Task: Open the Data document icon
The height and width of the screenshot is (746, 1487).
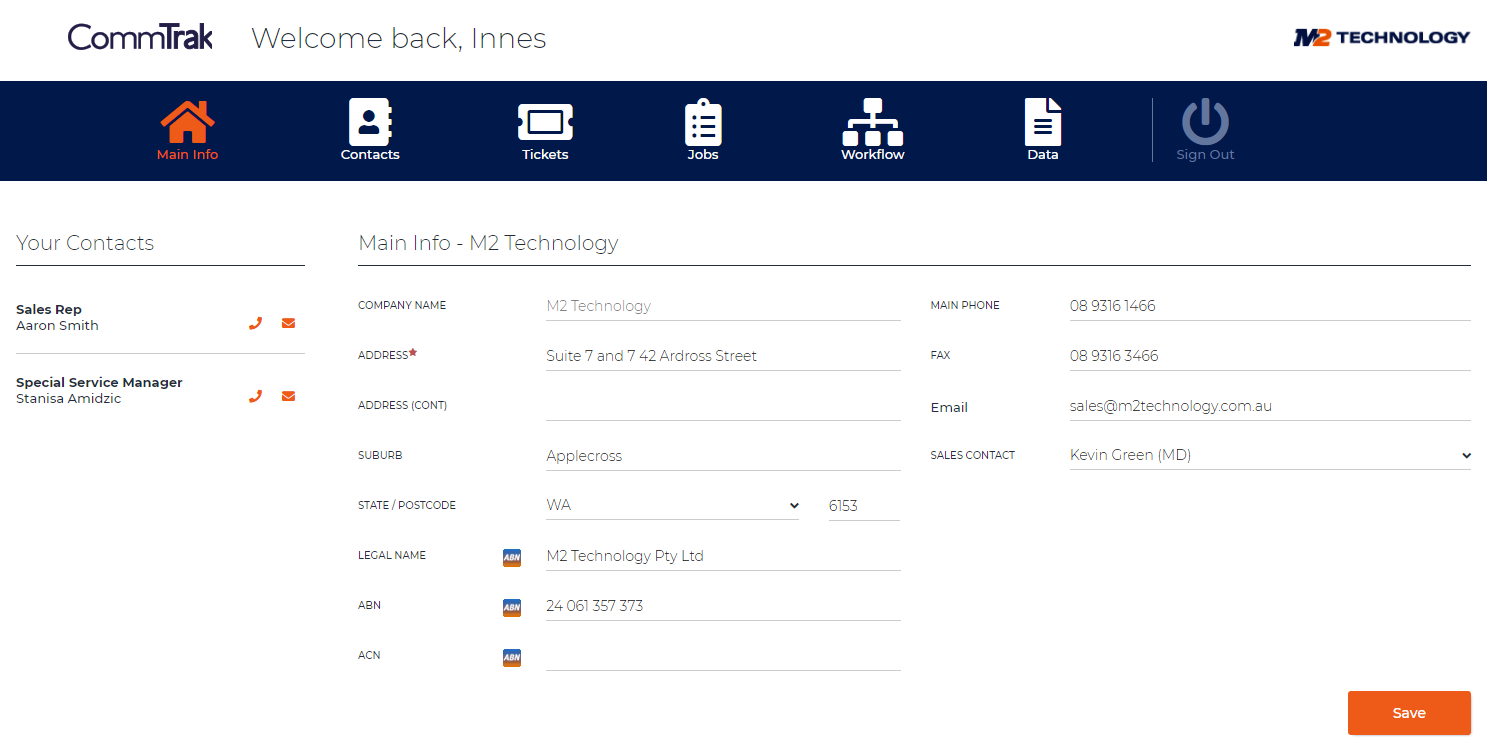Action: [x=1043, y=122]
